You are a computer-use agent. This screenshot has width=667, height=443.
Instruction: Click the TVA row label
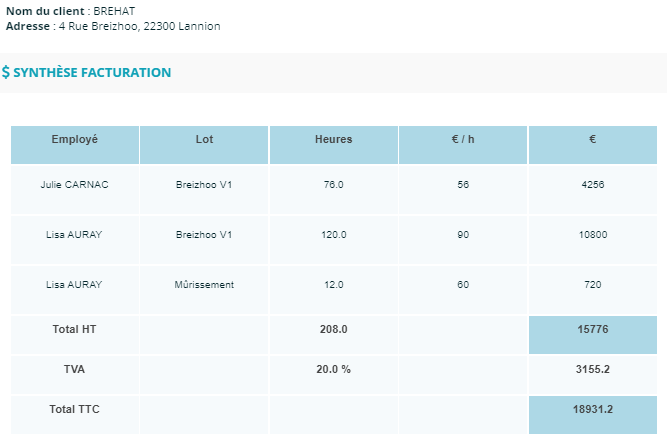tap(75, 369)
